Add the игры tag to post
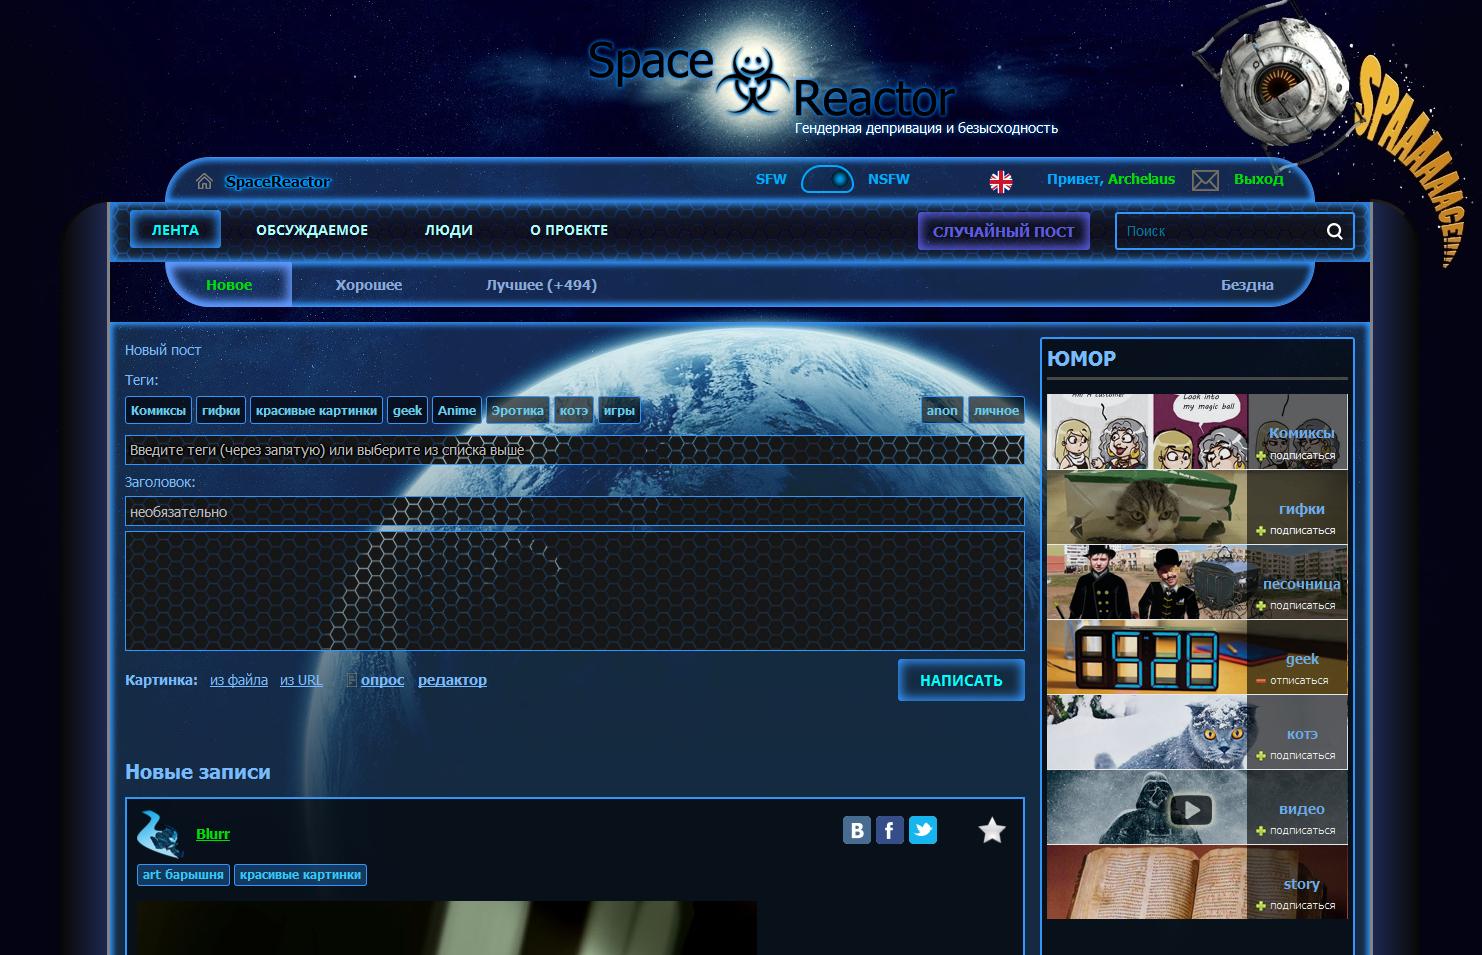The width and height of the screenshot is (1482, 955). [x=619, y=410]
